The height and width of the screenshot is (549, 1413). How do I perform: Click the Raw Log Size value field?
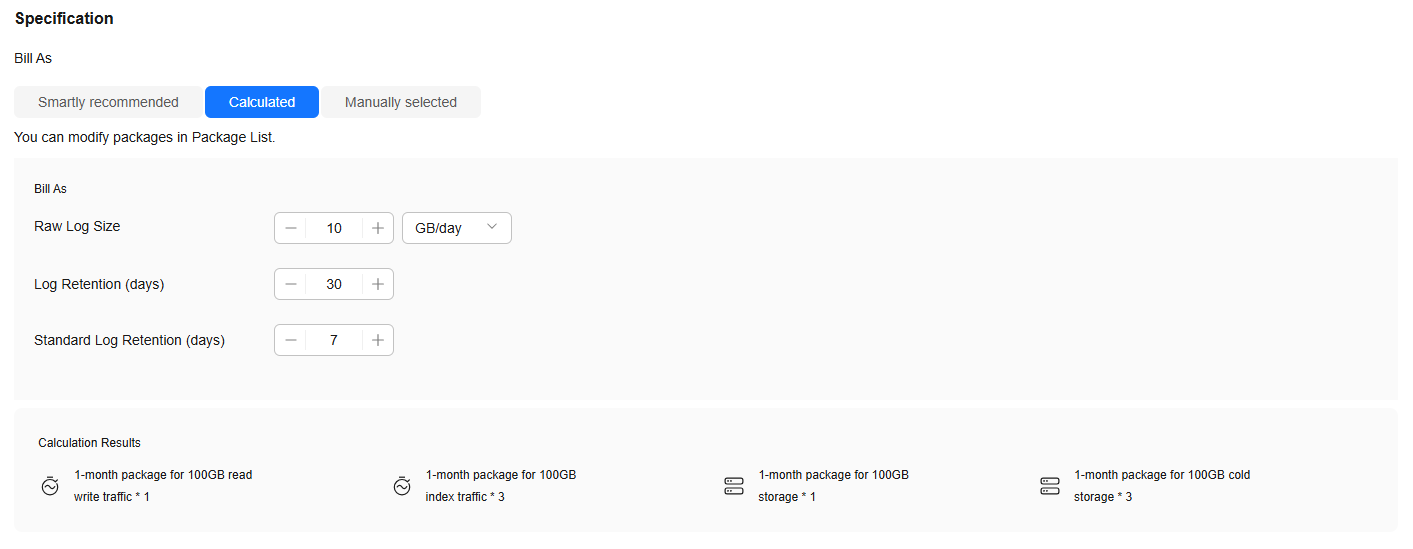click(334, 228)
